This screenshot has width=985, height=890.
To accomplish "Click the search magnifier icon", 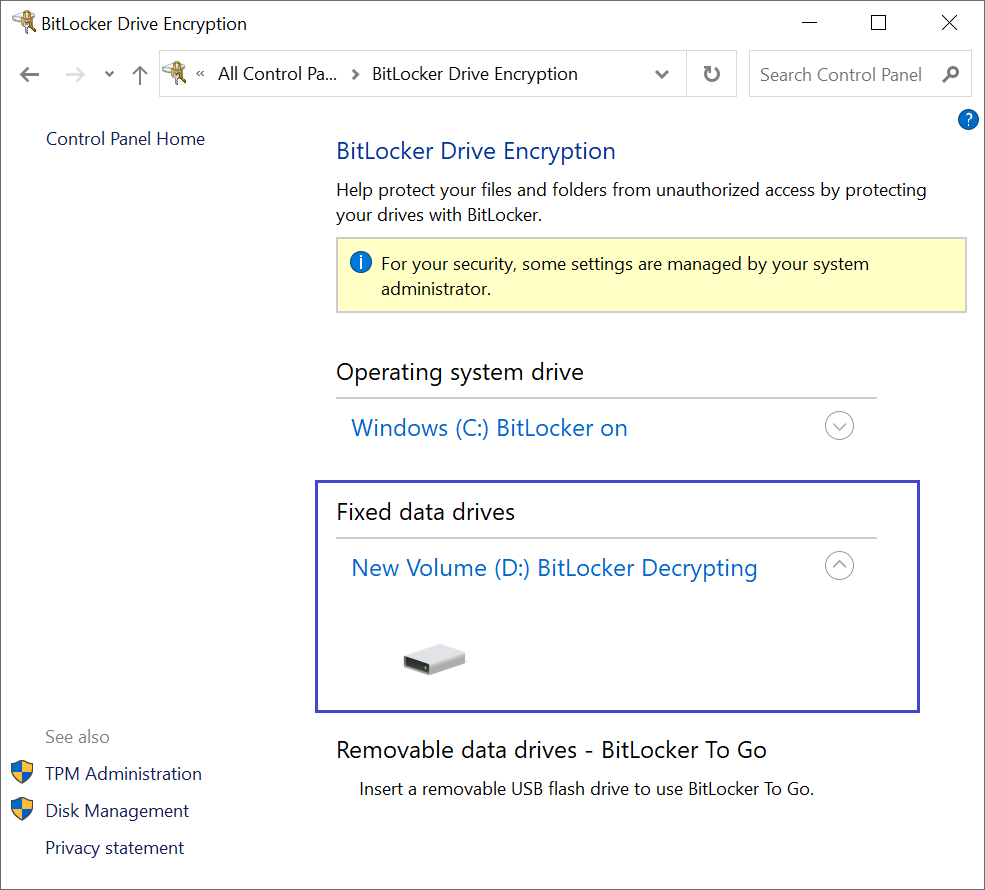I will point(950,74).
